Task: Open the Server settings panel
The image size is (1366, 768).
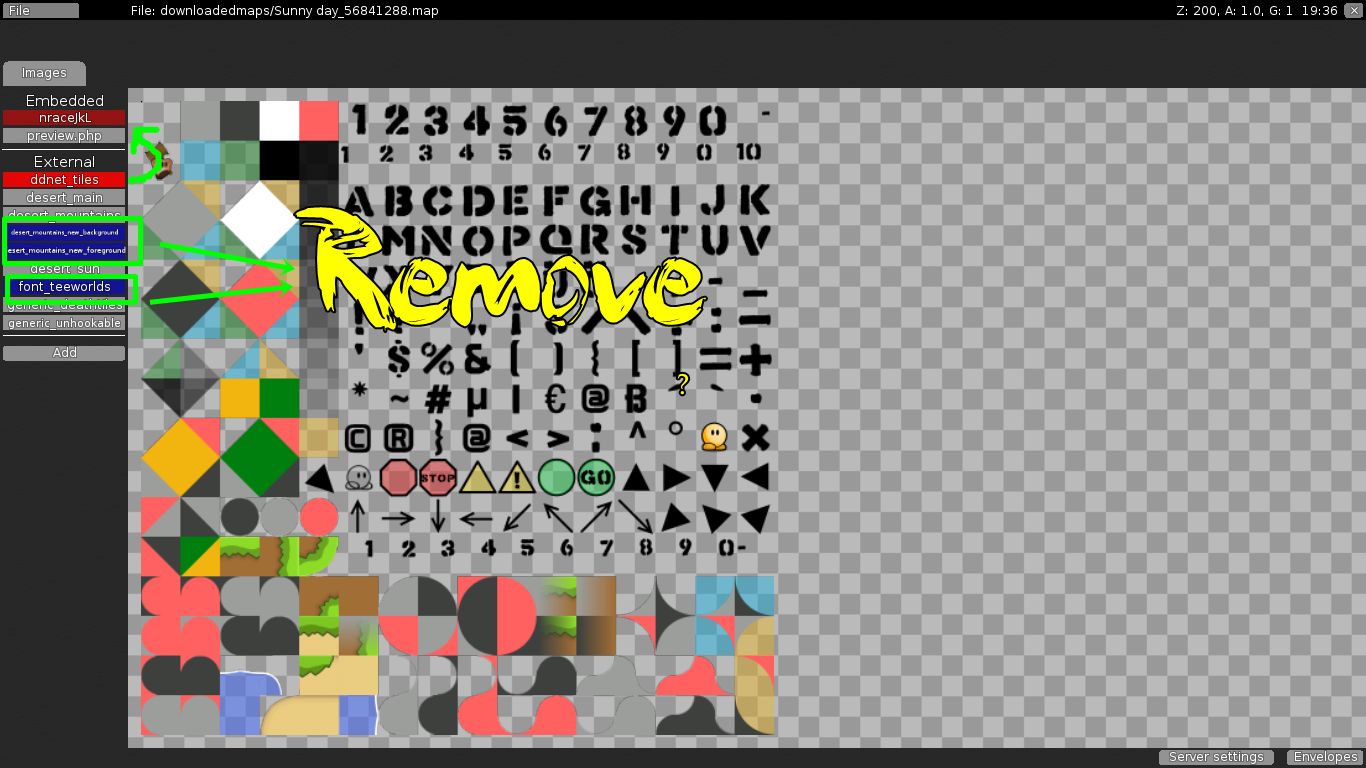Action: (x=1215, y=757)
